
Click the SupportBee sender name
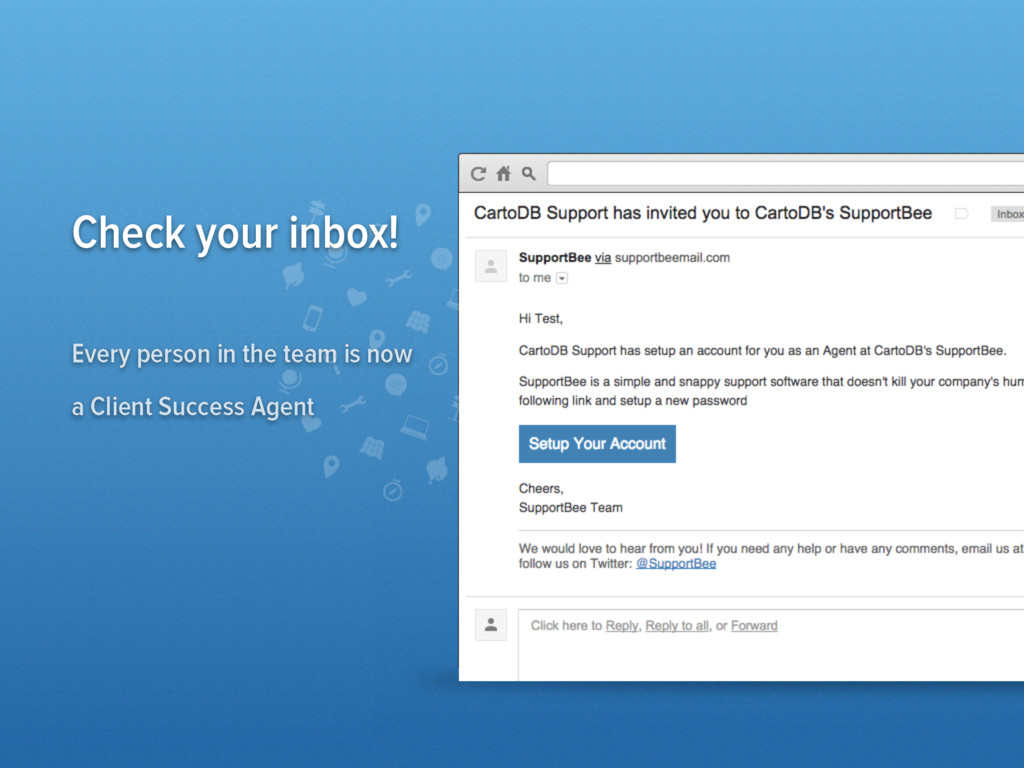point(555,258)
